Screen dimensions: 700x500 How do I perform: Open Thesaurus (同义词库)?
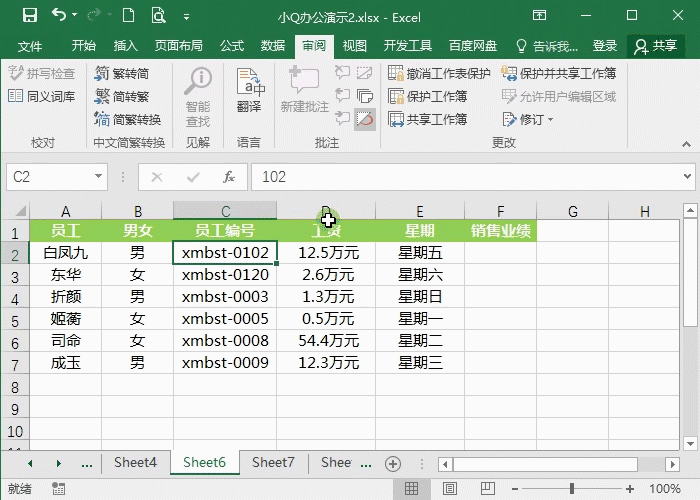pos(41,96)
